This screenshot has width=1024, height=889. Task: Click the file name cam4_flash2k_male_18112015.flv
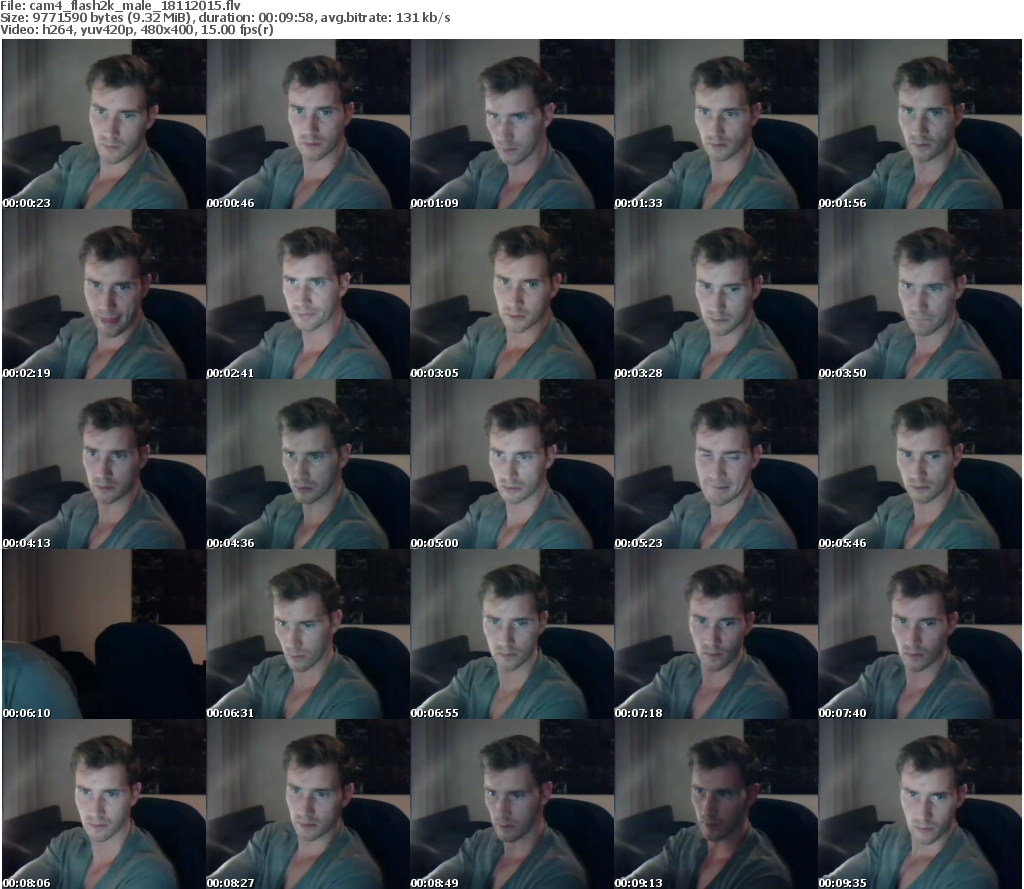click(x=135, y=6)
